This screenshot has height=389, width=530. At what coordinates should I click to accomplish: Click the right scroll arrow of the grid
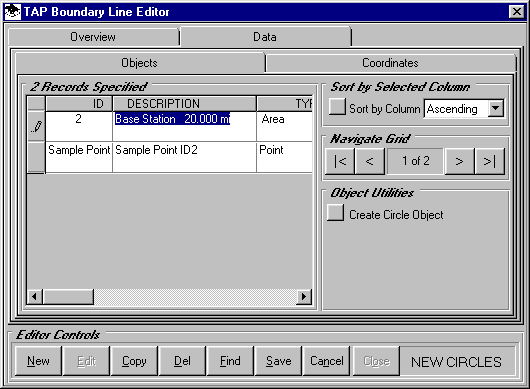[304, 296]
